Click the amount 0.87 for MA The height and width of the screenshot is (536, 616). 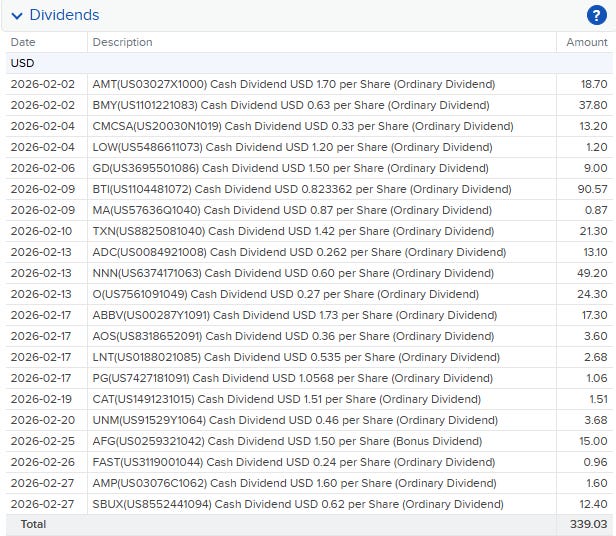tap(596, 210)
